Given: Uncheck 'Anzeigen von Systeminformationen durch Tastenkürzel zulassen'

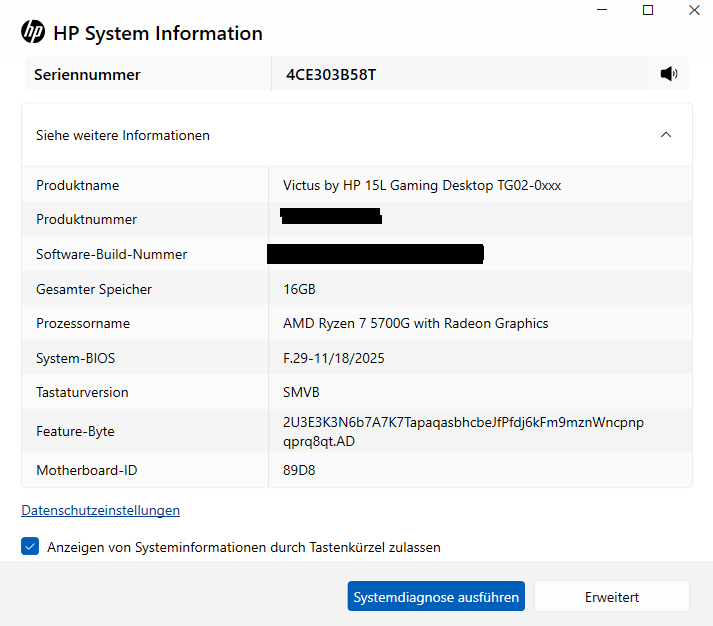Looking at the screenshot, I should point(30,546).
